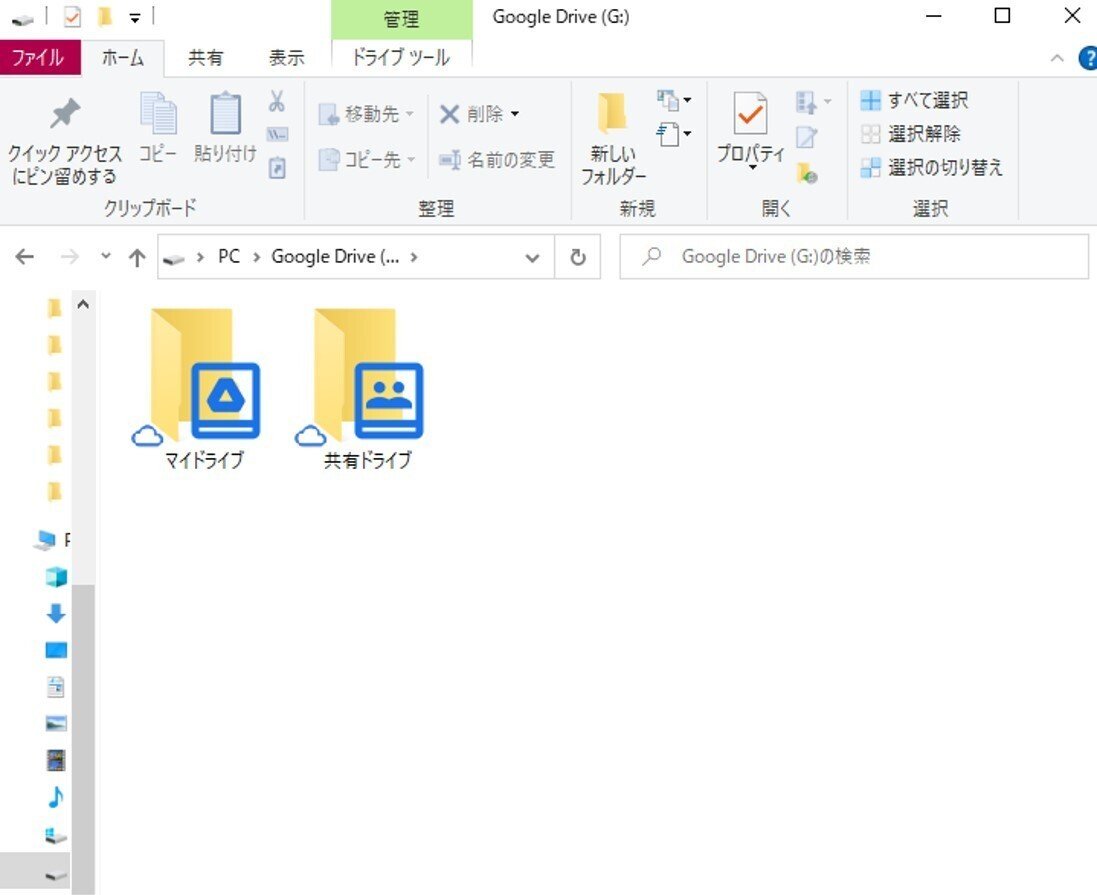This screenshot has width=1097, height=895.
Task: Switch to the 共有 (Share) tab
Action: (x=206, y=58)
